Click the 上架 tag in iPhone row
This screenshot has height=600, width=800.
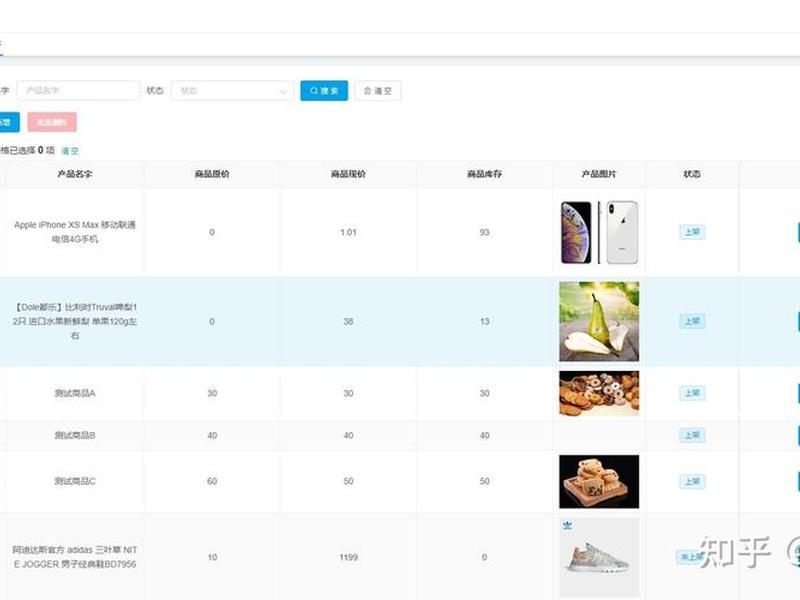point(692,232)
